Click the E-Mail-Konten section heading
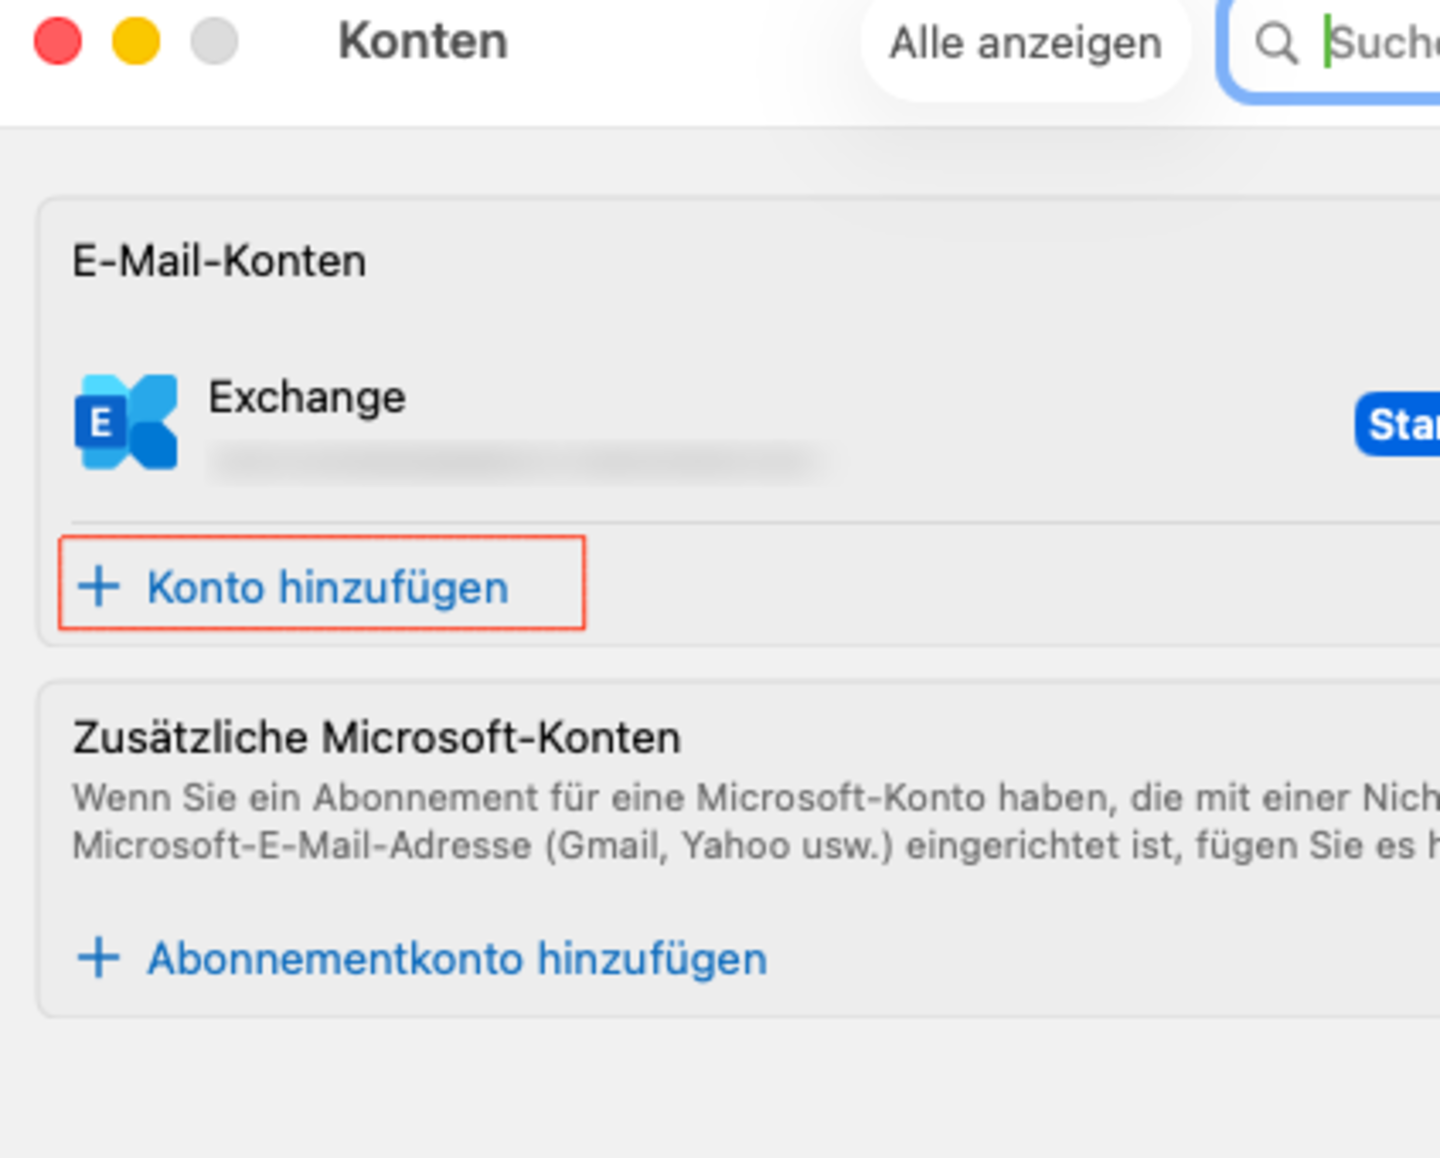The height and width of the screenshot is (1158, 1440). pyautogui.click(x=219, y=262)
